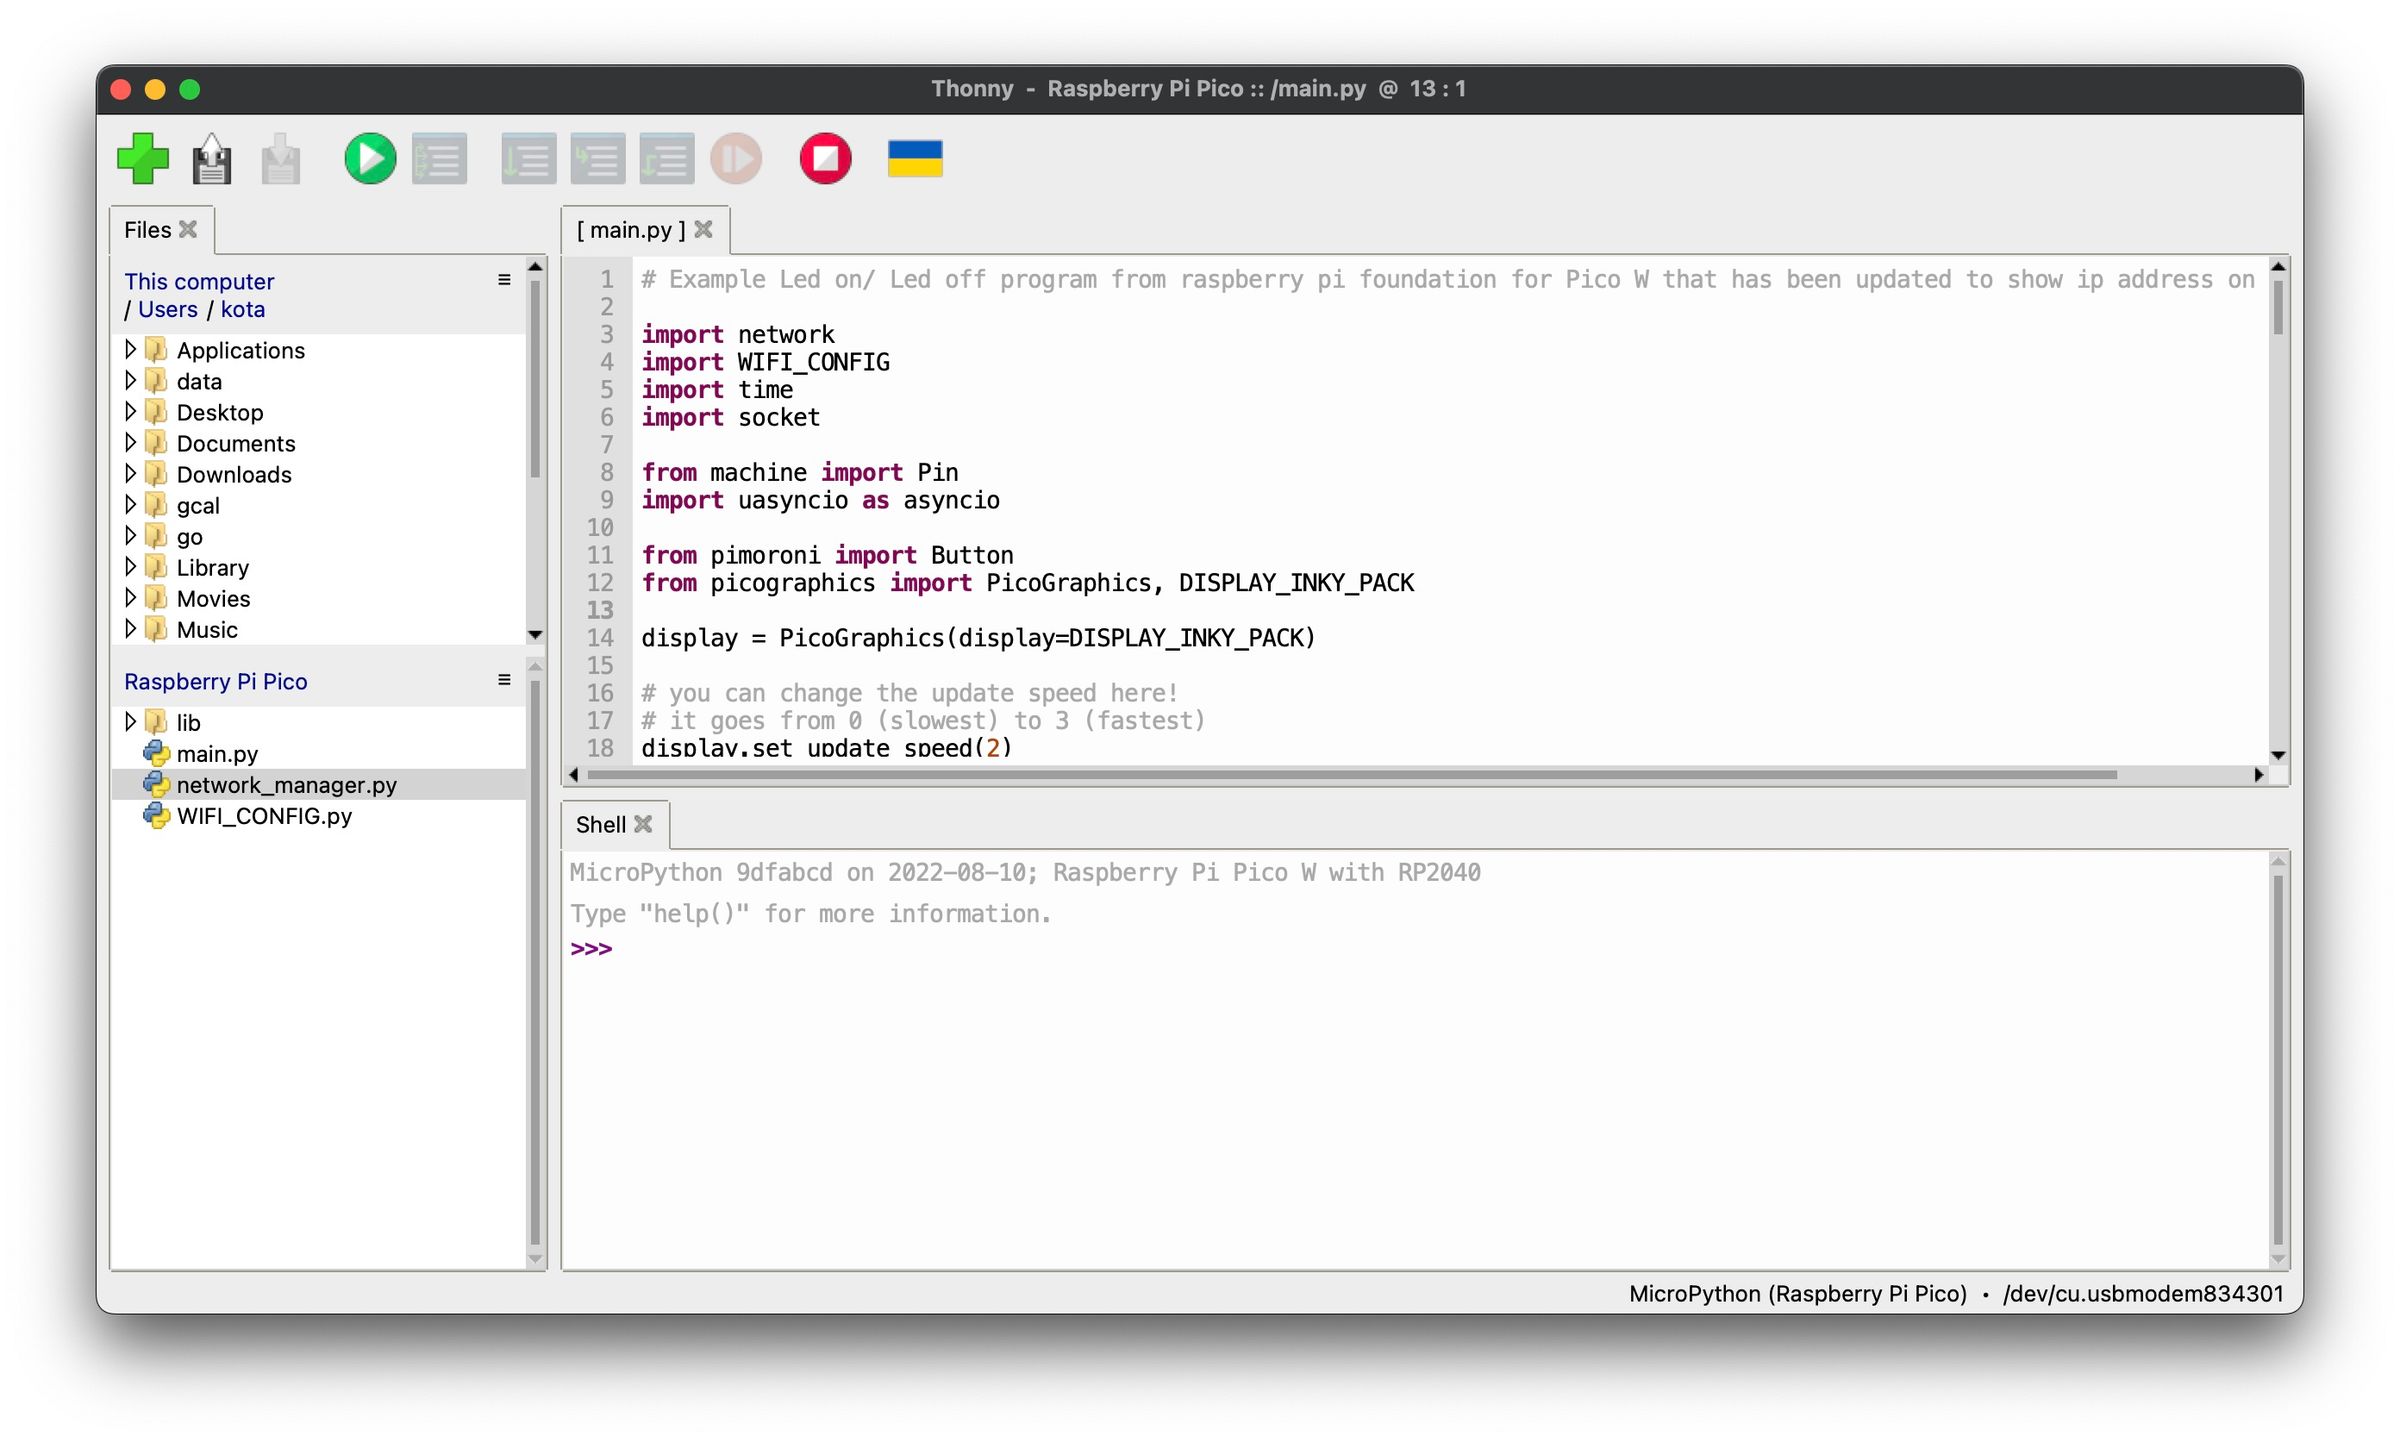Select the main.py editor tab
Screen dimensions: 2400x1441
tap(631, 230)
